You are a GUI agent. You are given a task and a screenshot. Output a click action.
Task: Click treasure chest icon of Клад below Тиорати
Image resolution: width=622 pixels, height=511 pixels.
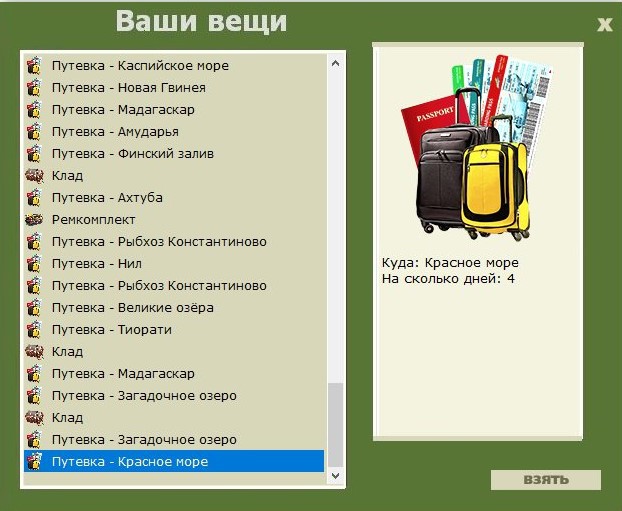coord(34,352)
